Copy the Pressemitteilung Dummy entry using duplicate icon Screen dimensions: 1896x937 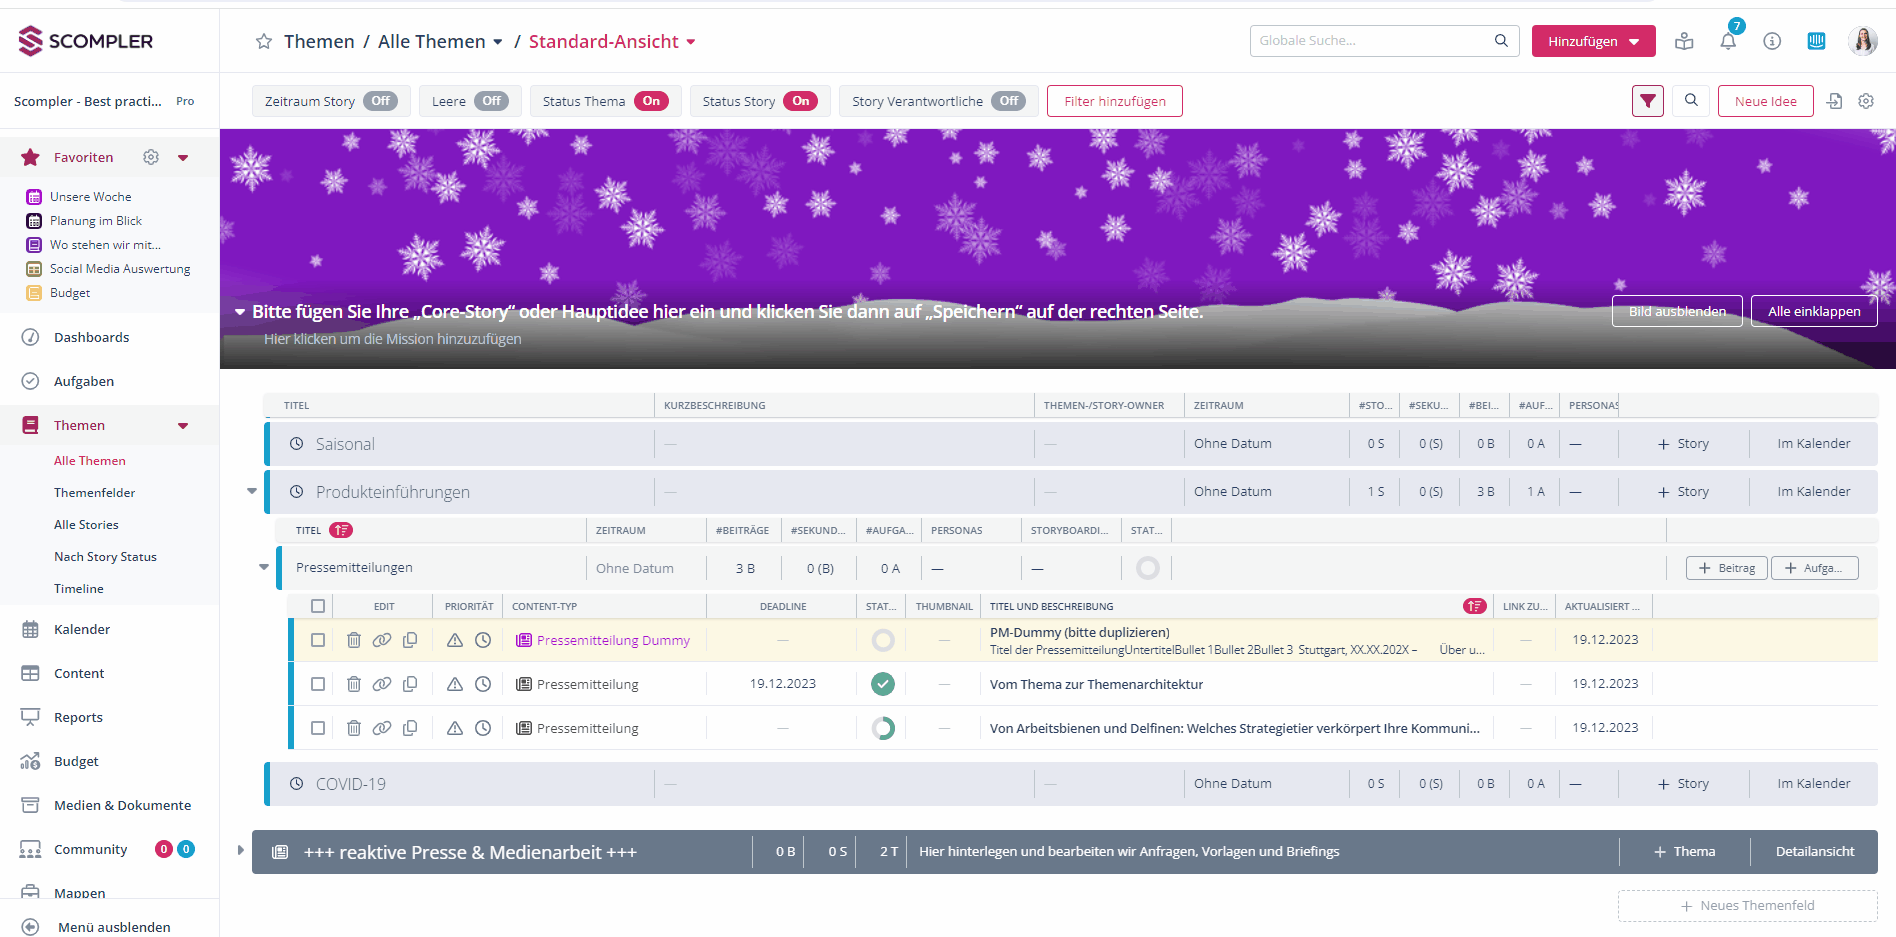pyautogui.click(x=410, y=640)
